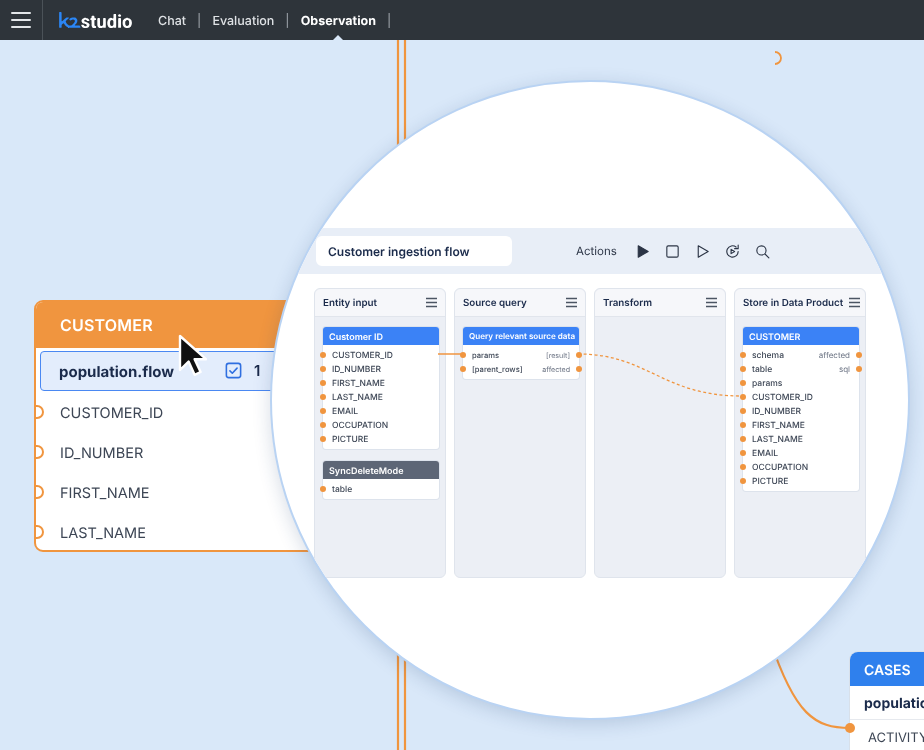
Task: Click EMAIL port in Customer ID actor
Action: pos(323,411)
